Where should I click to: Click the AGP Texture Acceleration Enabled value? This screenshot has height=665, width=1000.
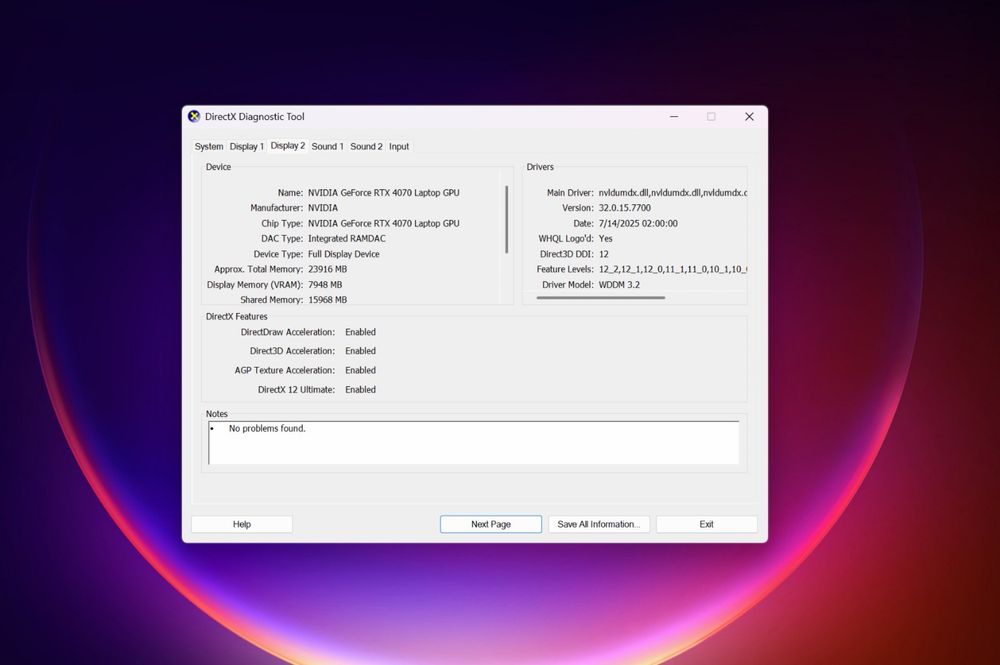360,370
